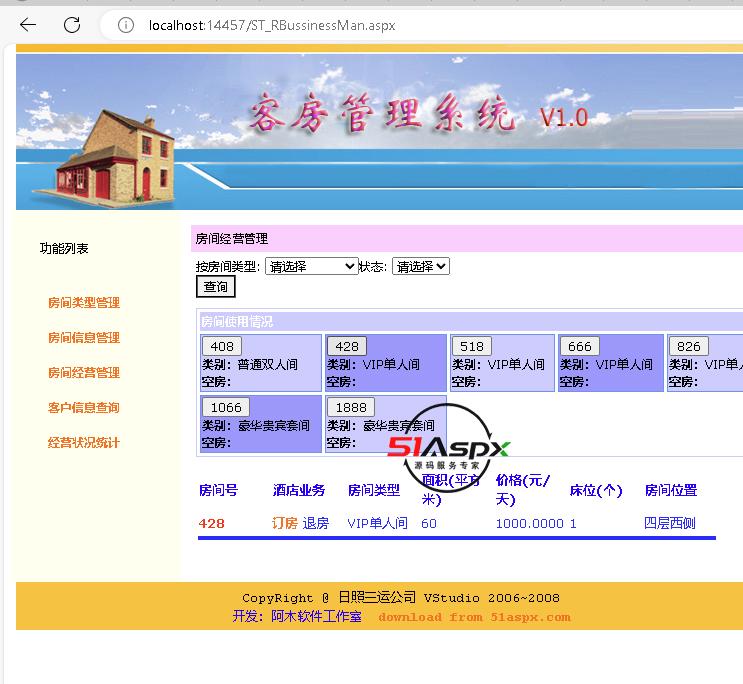Click the 退房 checkout link

[316, 523]
